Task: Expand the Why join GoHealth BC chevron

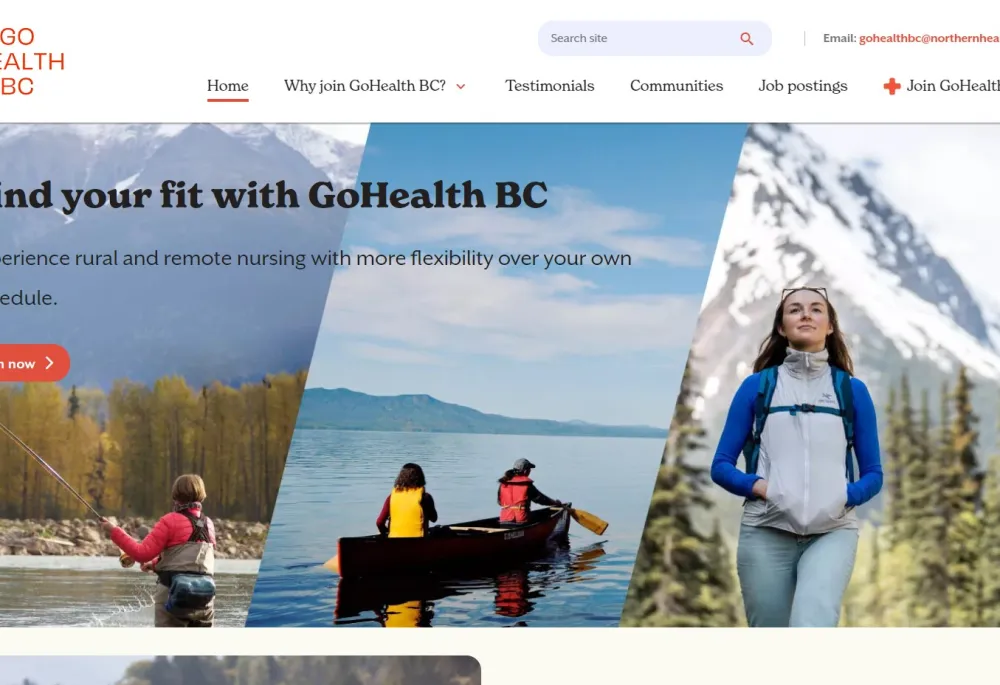Action: coord(460,87)
